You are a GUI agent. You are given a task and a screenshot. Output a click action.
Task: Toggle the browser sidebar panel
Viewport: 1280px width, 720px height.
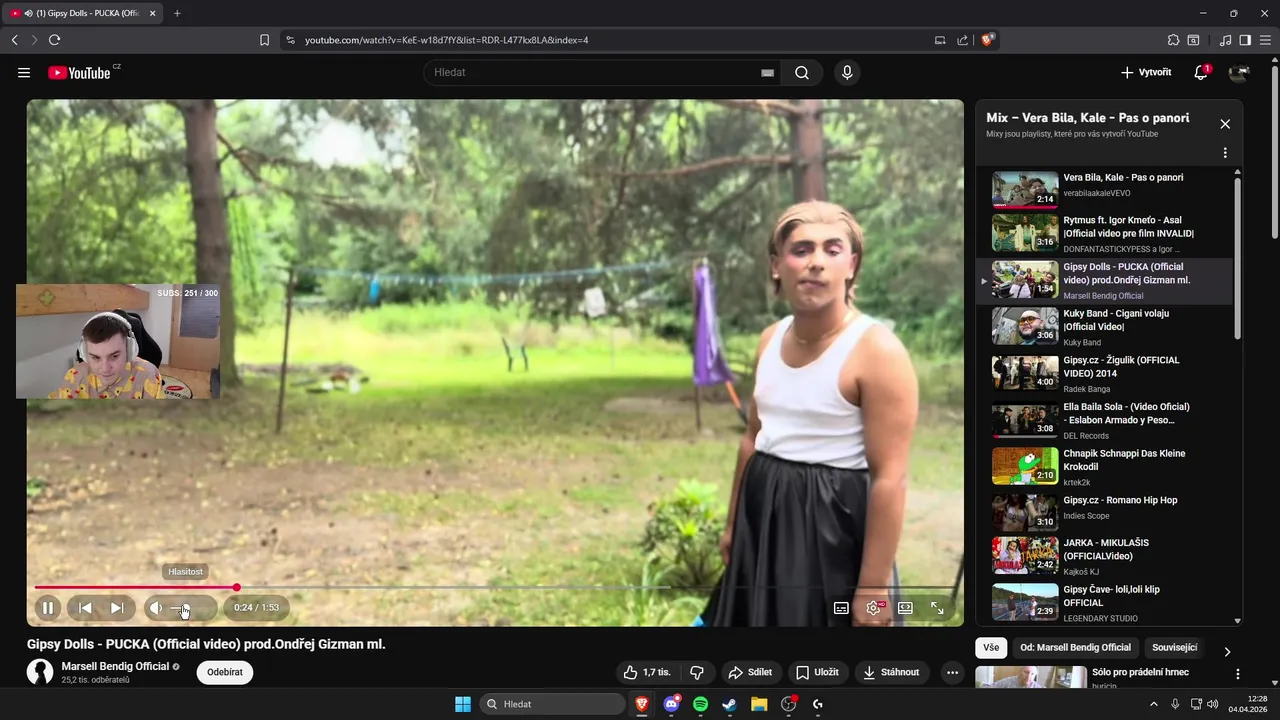tap(1245, 40)
